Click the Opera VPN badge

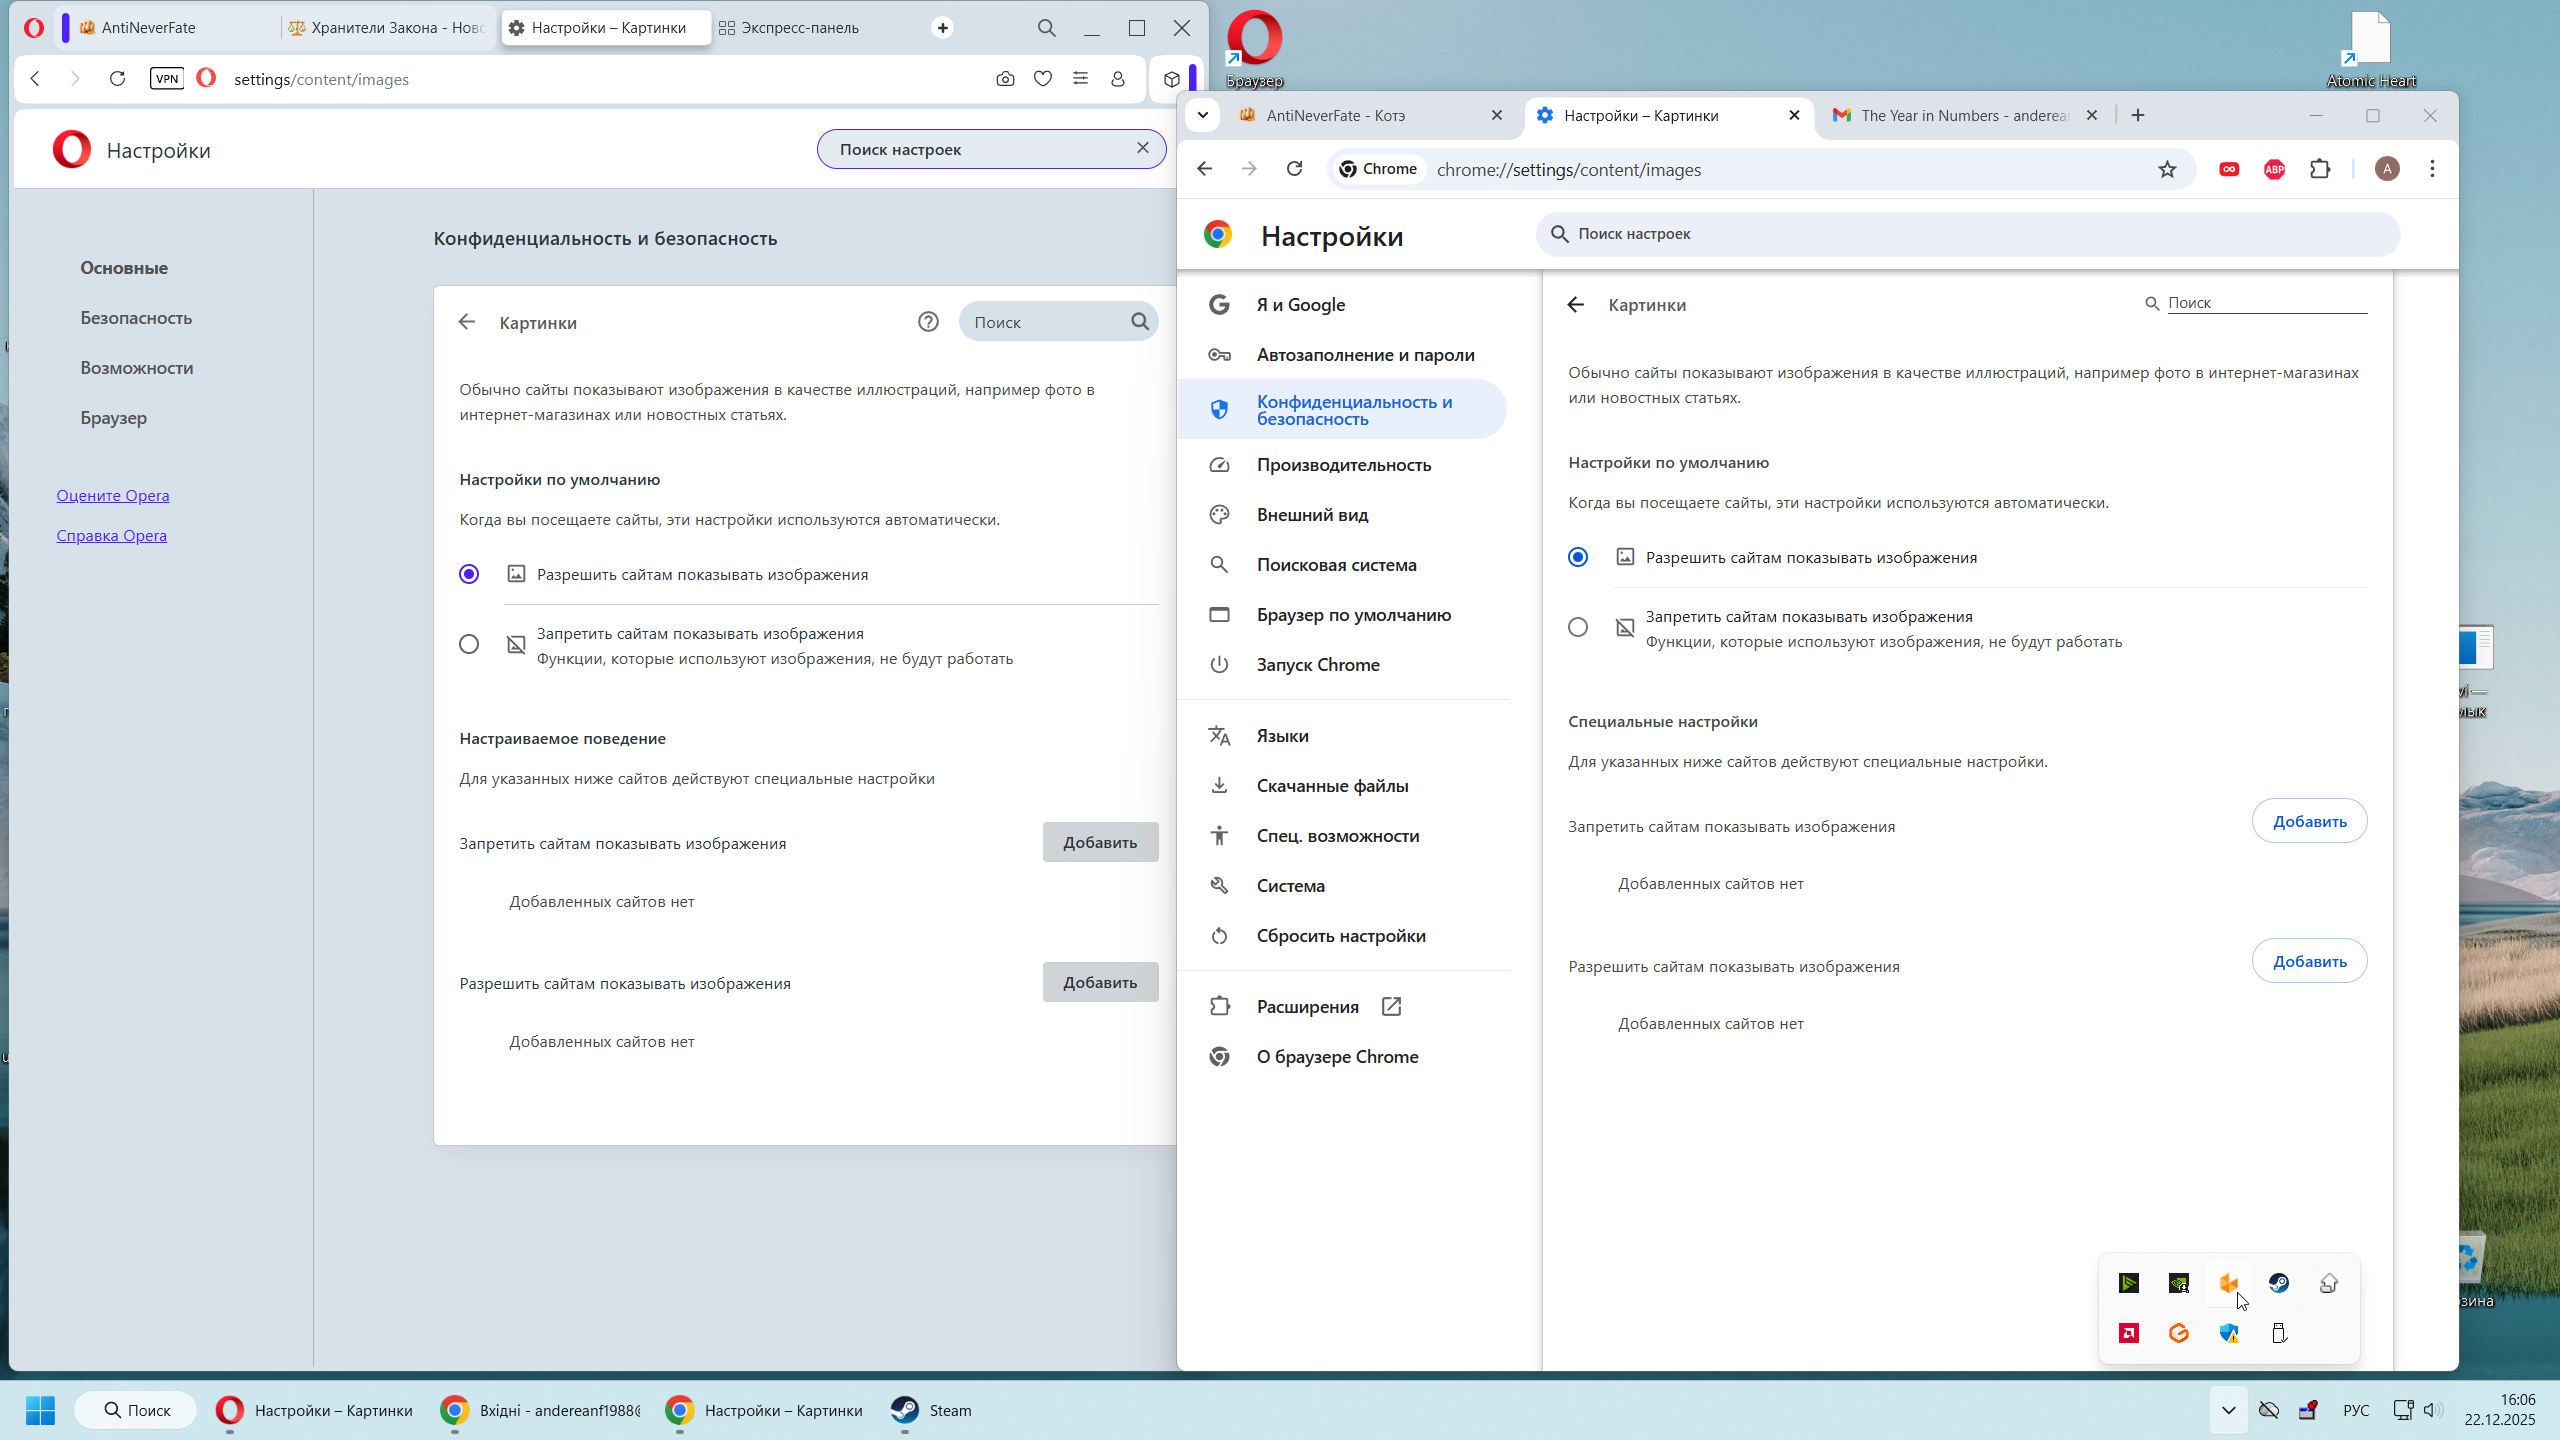tap(167, 79)
